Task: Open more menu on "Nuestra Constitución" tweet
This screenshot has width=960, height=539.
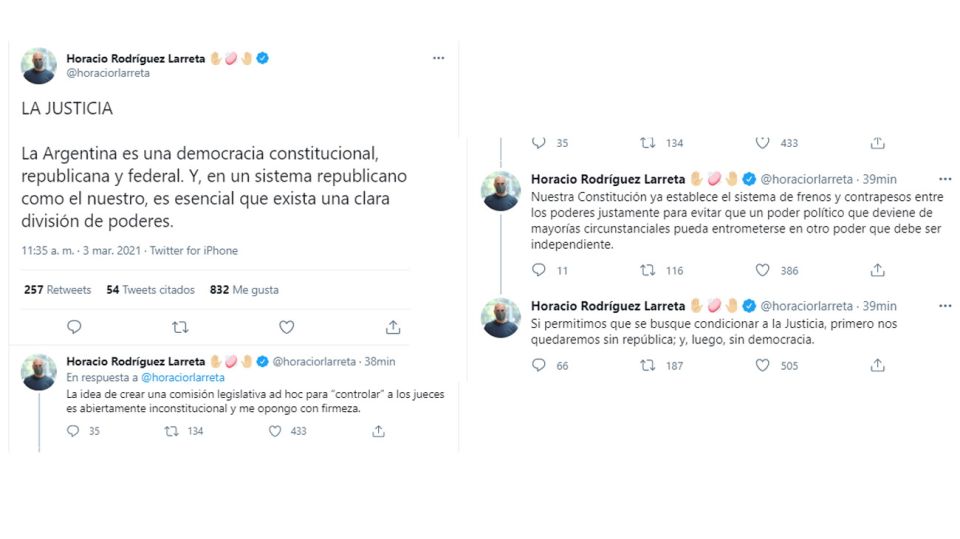Action: (945, 179)
